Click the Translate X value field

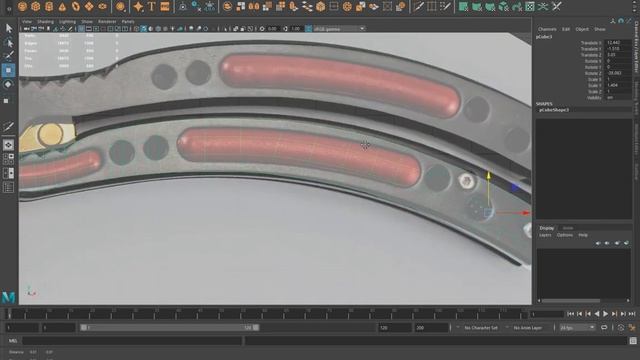[x=618, y=42]
